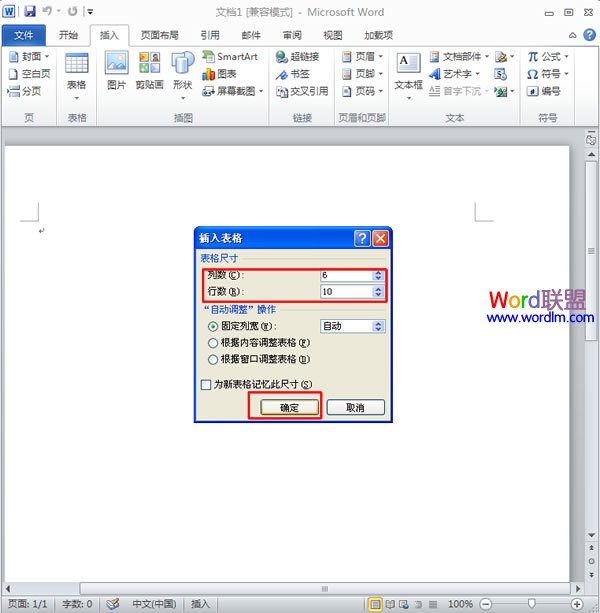This screenshot has width=600, height=613.
Task: Switch to Review (审阅) tab
Action: click(x=292, y=36)
